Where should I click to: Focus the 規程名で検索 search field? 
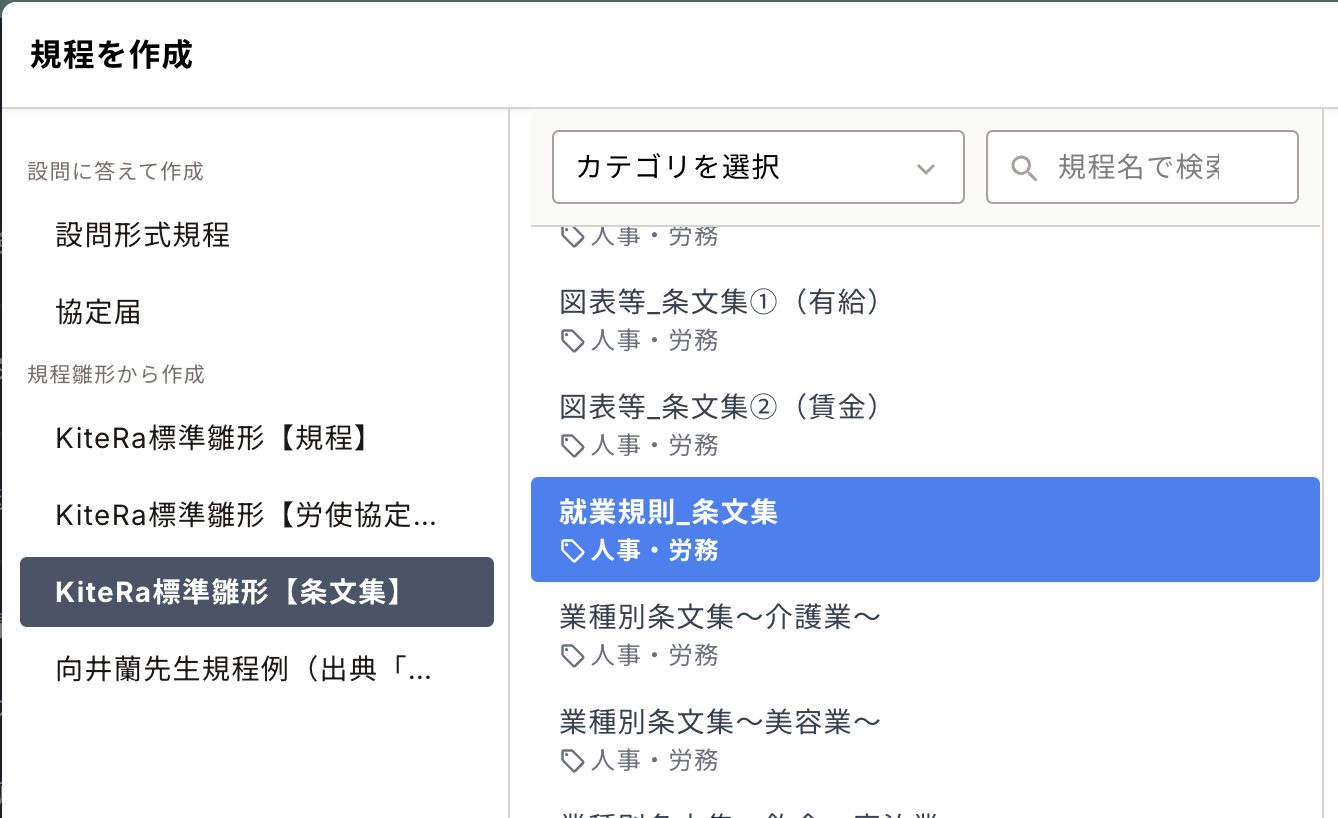coord(1160,167)
